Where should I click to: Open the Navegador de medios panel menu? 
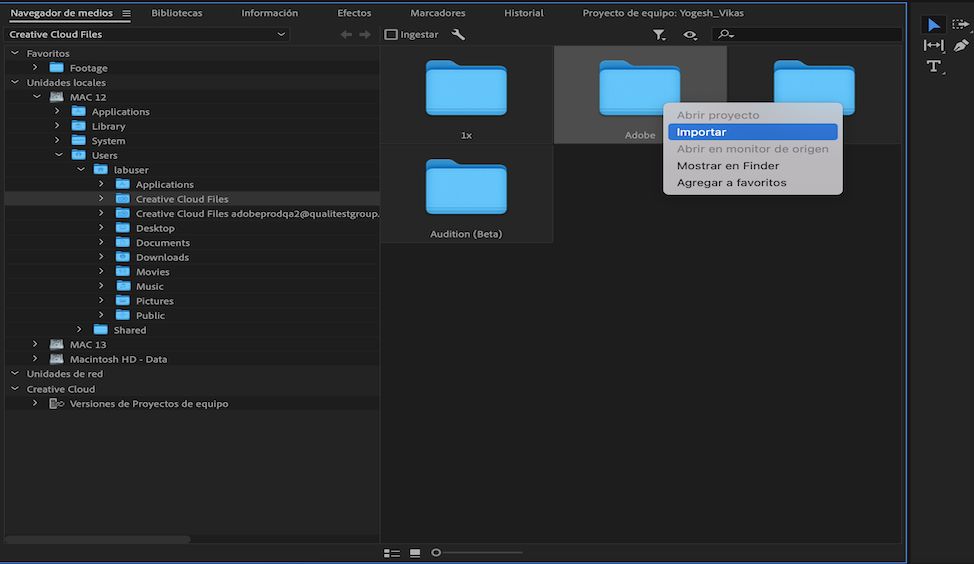[x=126, y=13]
